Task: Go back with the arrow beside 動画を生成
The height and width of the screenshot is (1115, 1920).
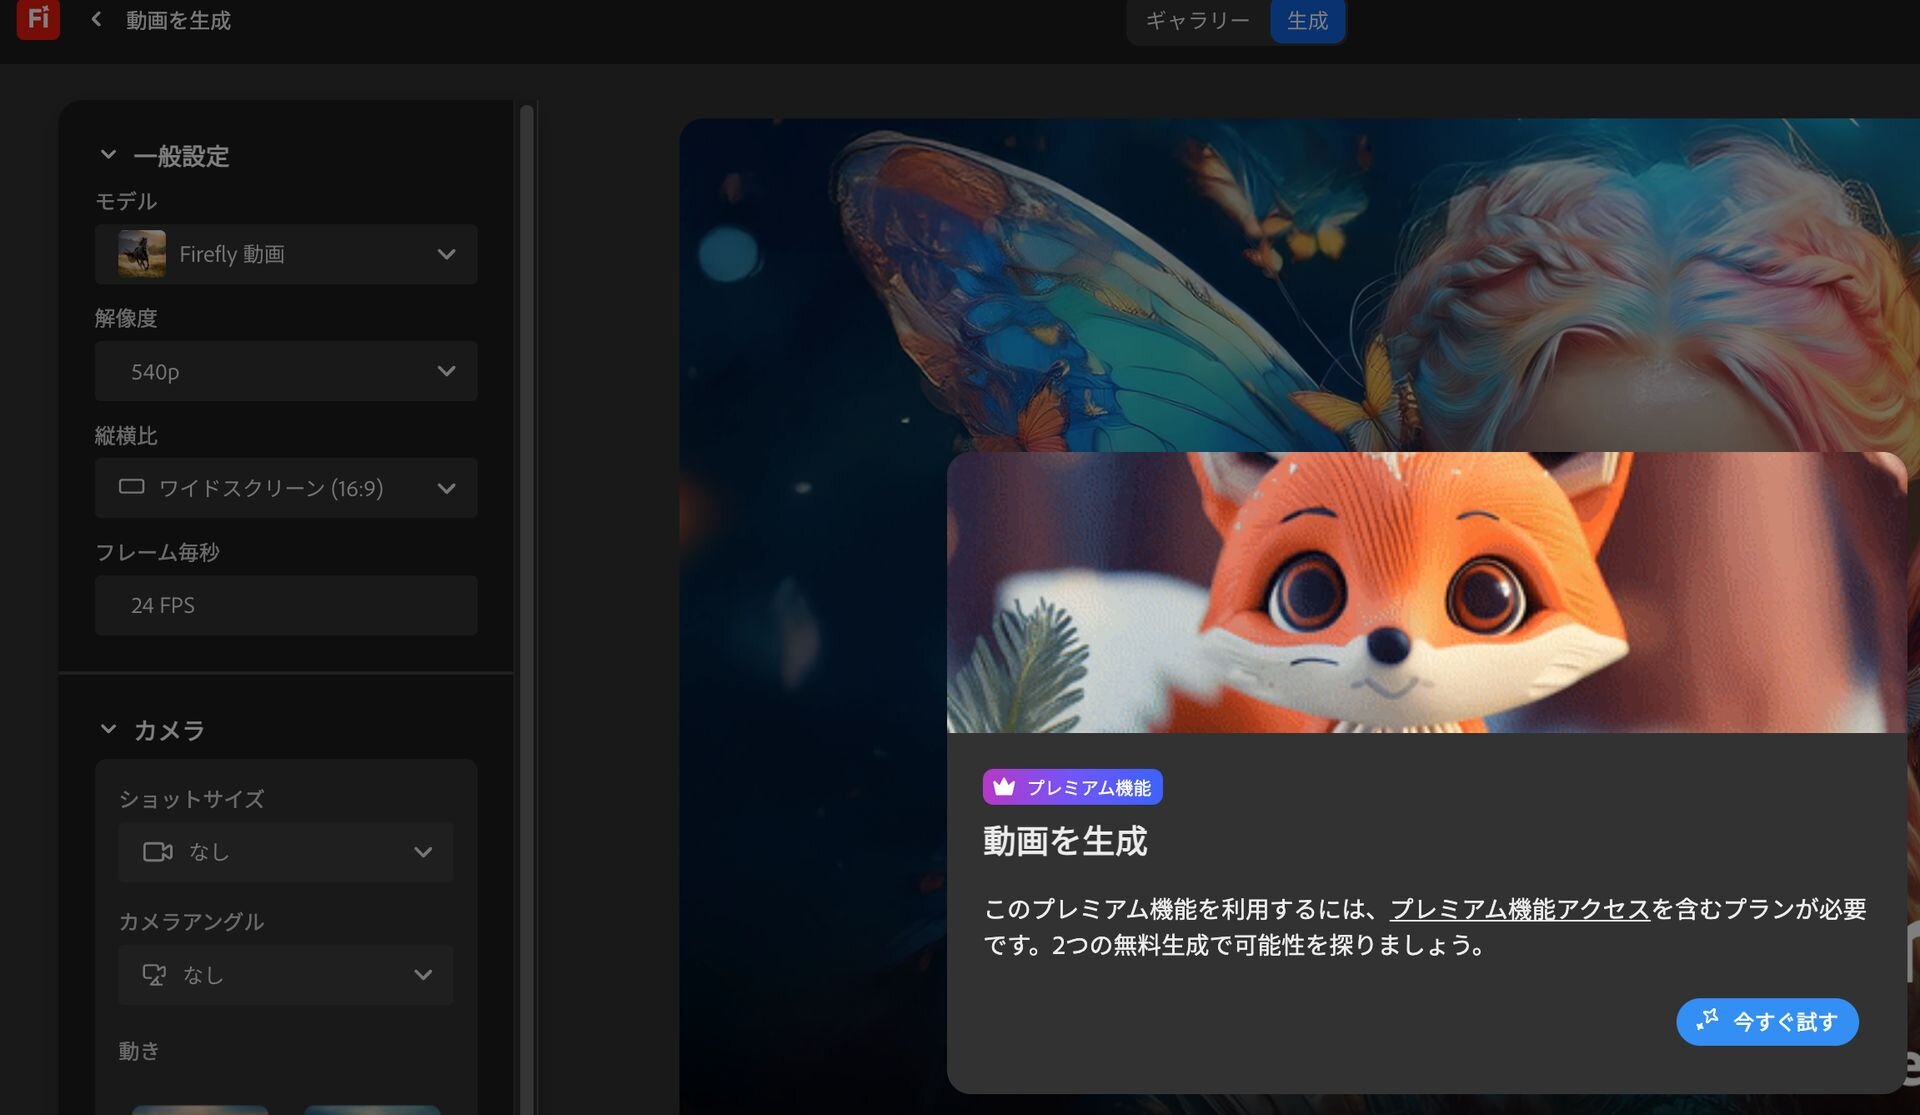Action: click(96, 19)
